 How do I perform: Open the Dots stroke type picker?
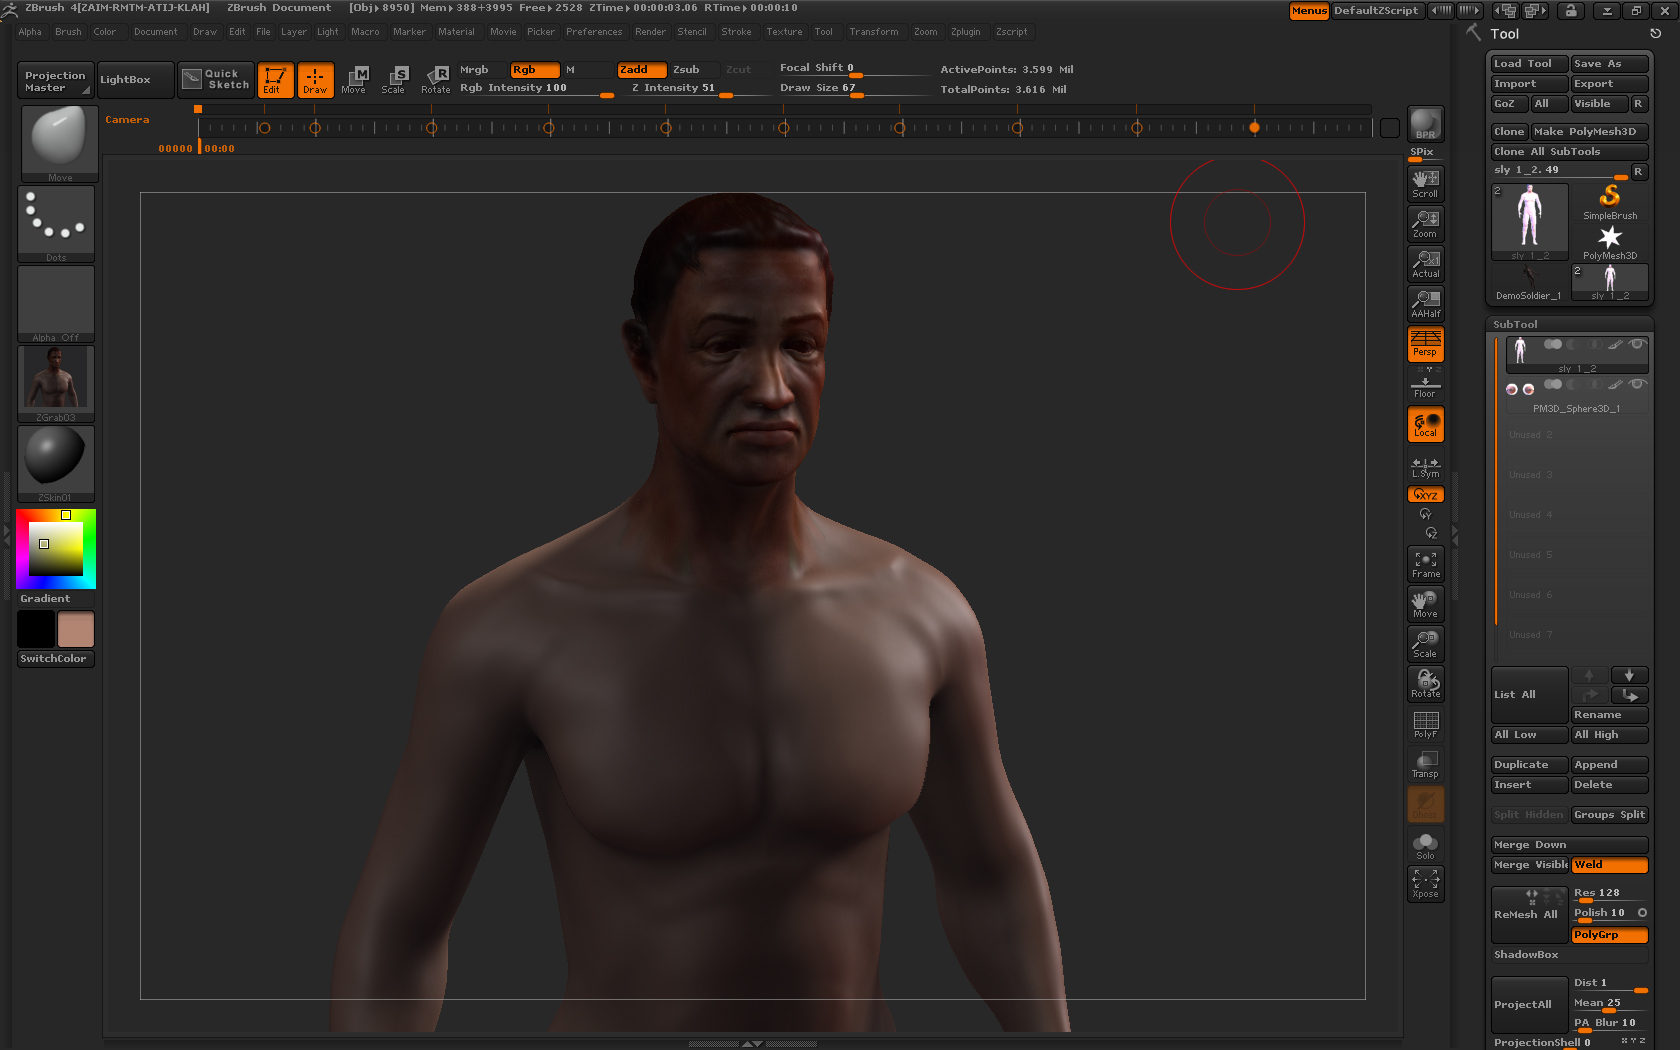(x=56, y=223)
